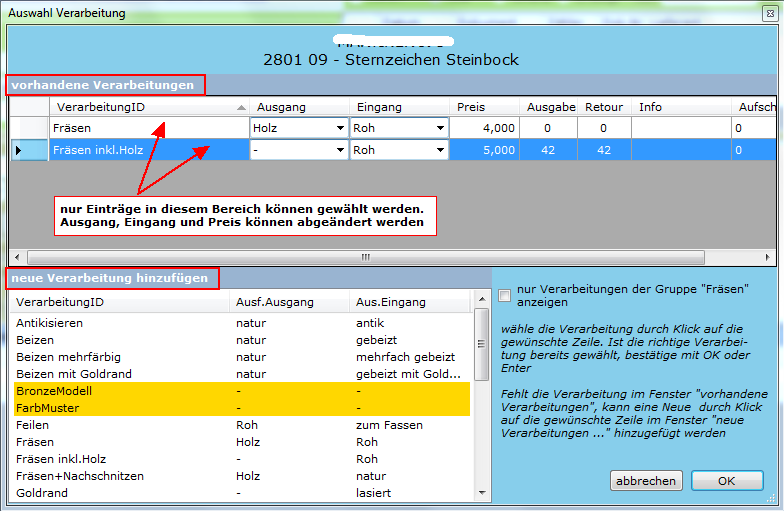Open Eingang dropdown in Fräsen inkl.Holz row
The height and width of the screenshot is (511, 784).
[x=440, y=150]
